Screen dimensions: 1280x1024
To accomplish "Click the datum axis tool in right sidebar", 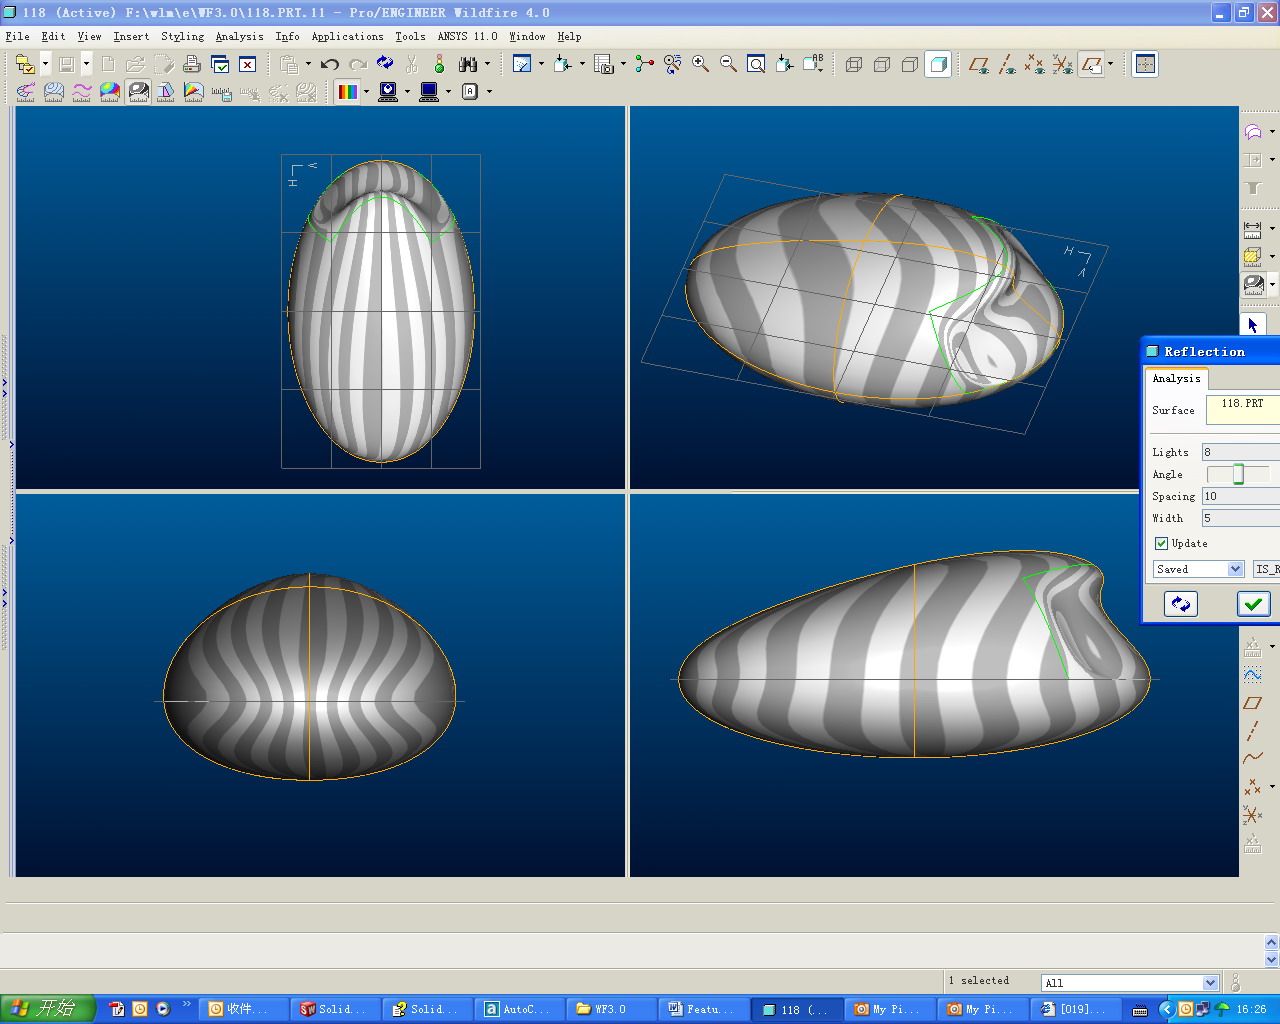I will [x=1252, y=731].
